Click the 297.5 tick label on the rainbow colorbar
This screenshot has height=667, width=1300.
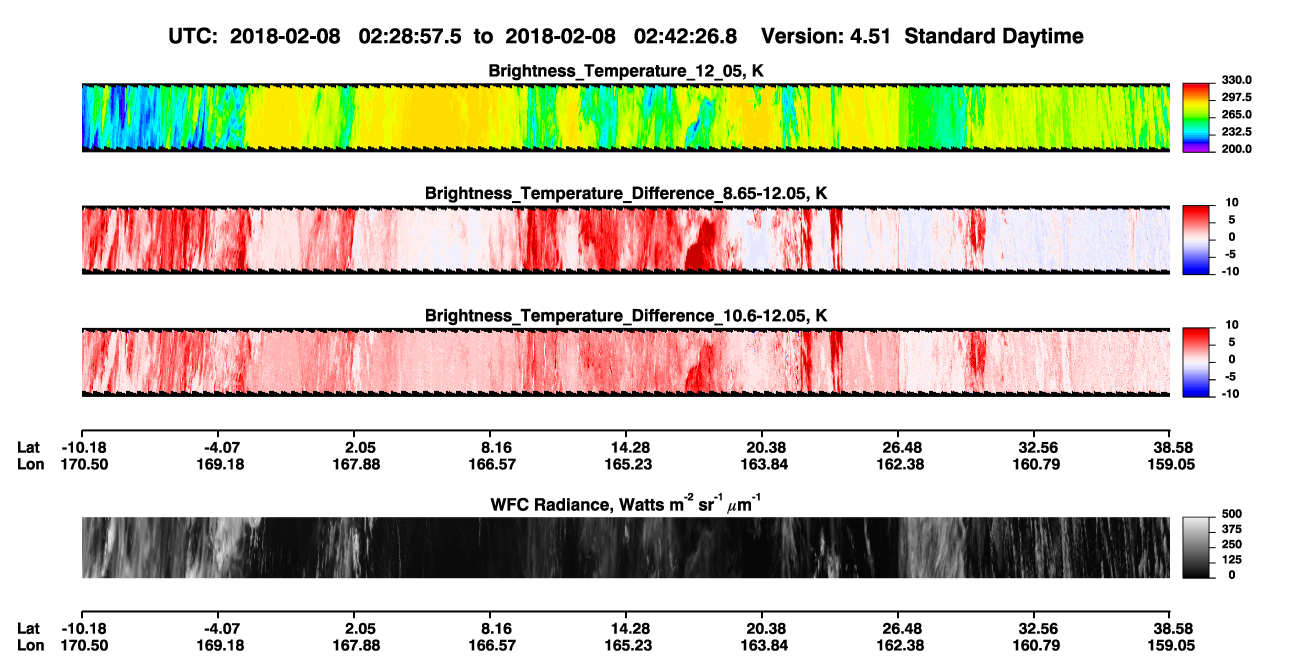tap(1236, 98)
